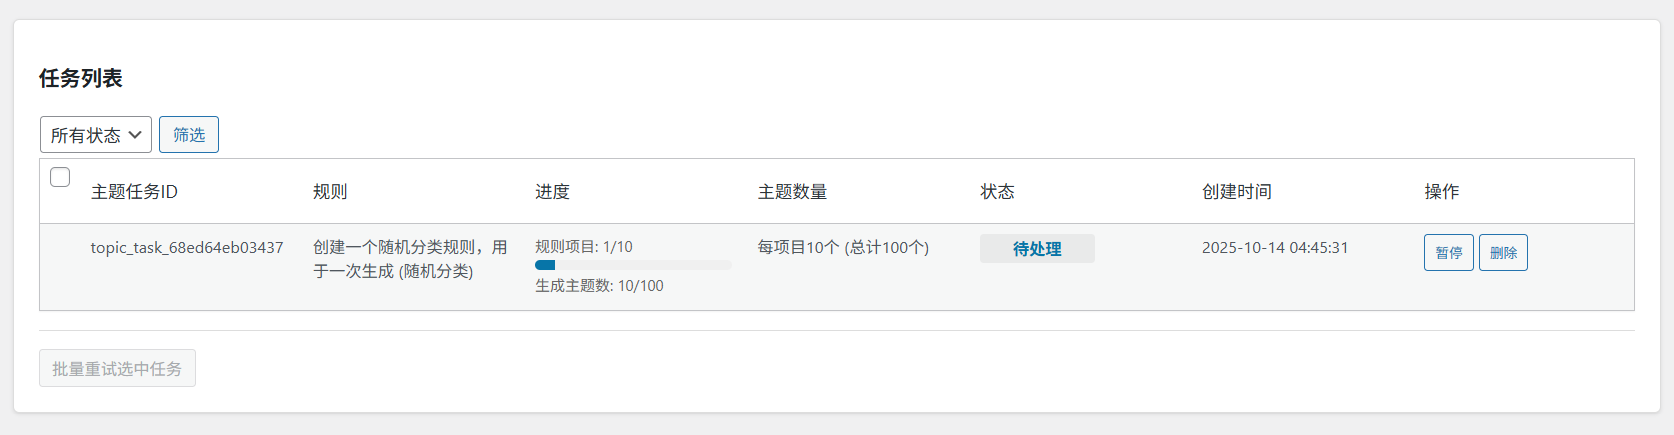Click the 主题数量 column header
The image size is (1674, 435).
[792, 192]
